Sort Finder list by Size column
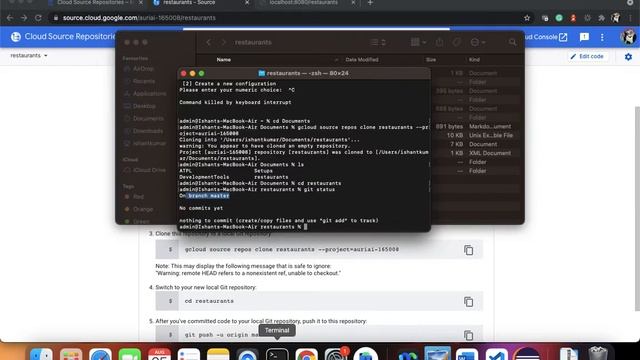 click(431, 60)
